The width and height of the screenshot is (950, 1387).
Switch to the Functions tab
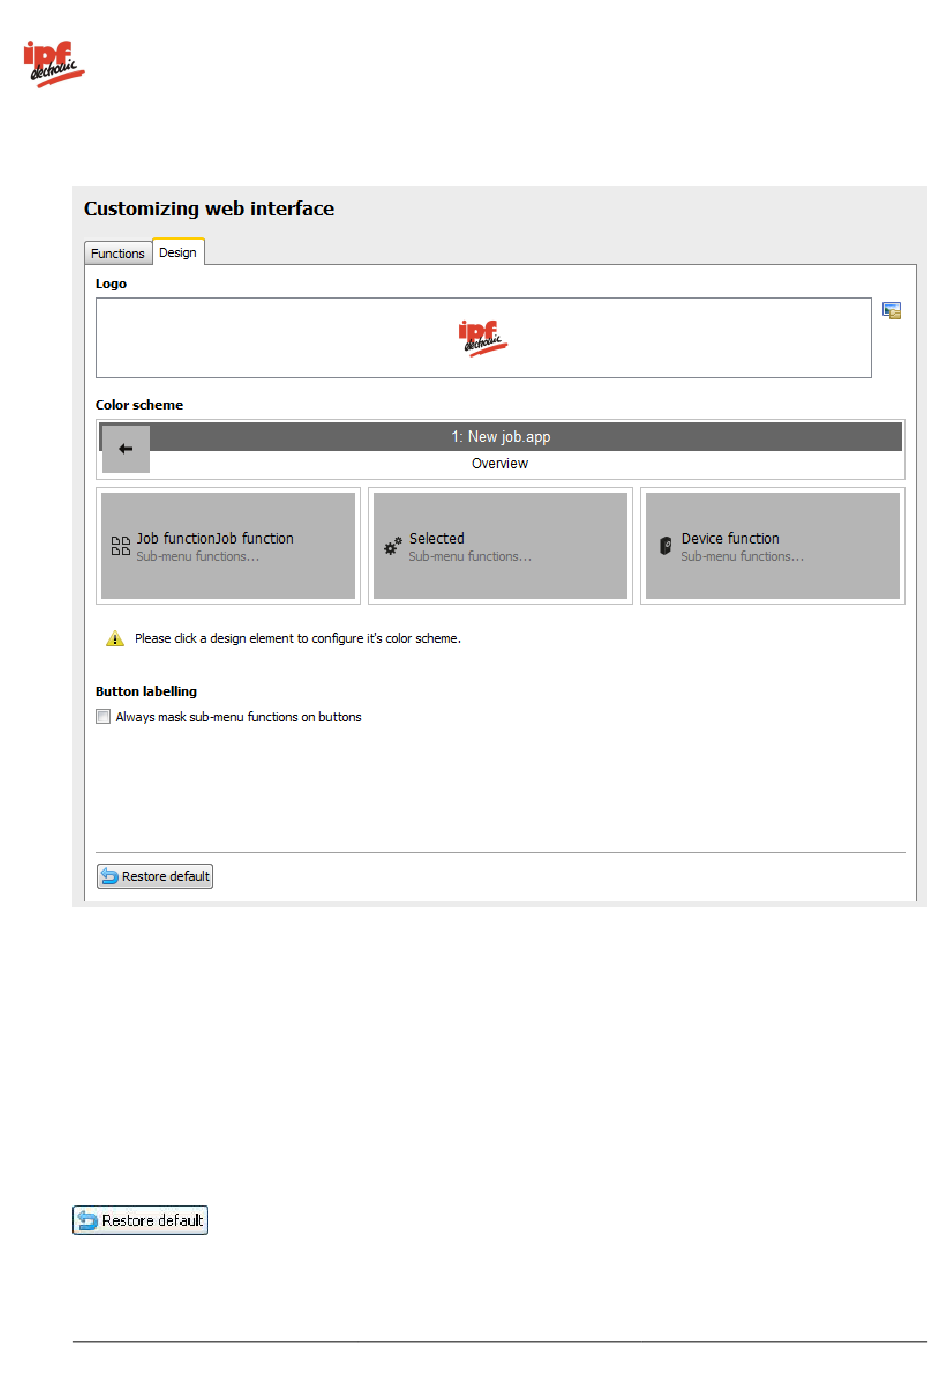118,253
